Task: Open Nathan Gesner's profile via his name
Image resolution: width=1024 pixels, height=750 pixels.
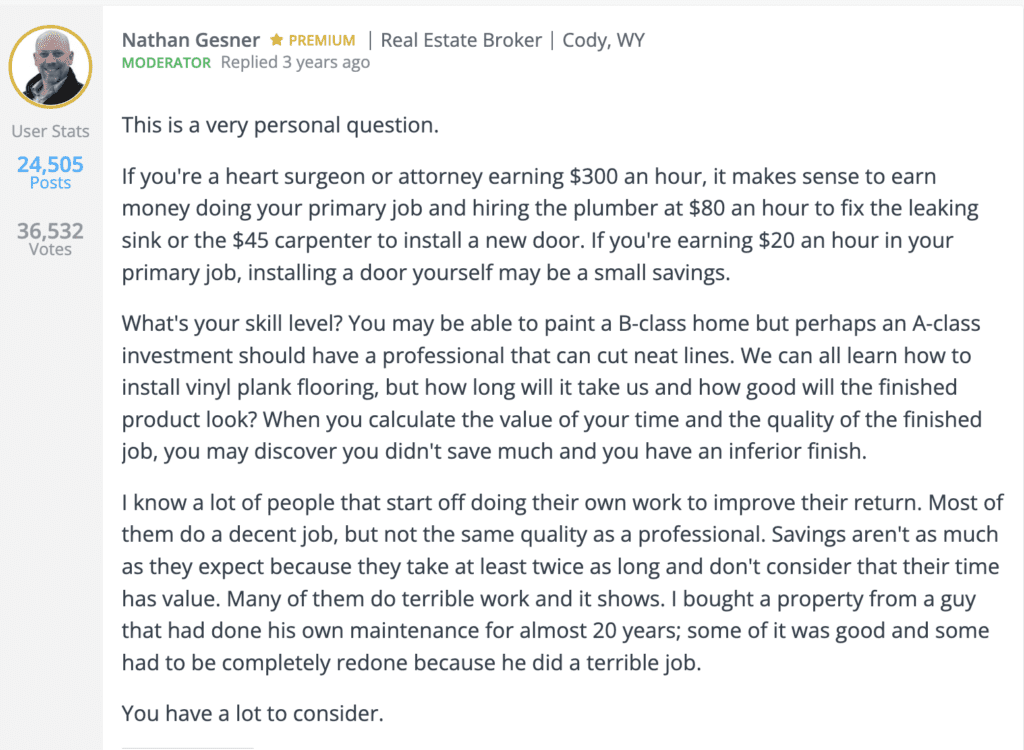Action: [190, 40]
